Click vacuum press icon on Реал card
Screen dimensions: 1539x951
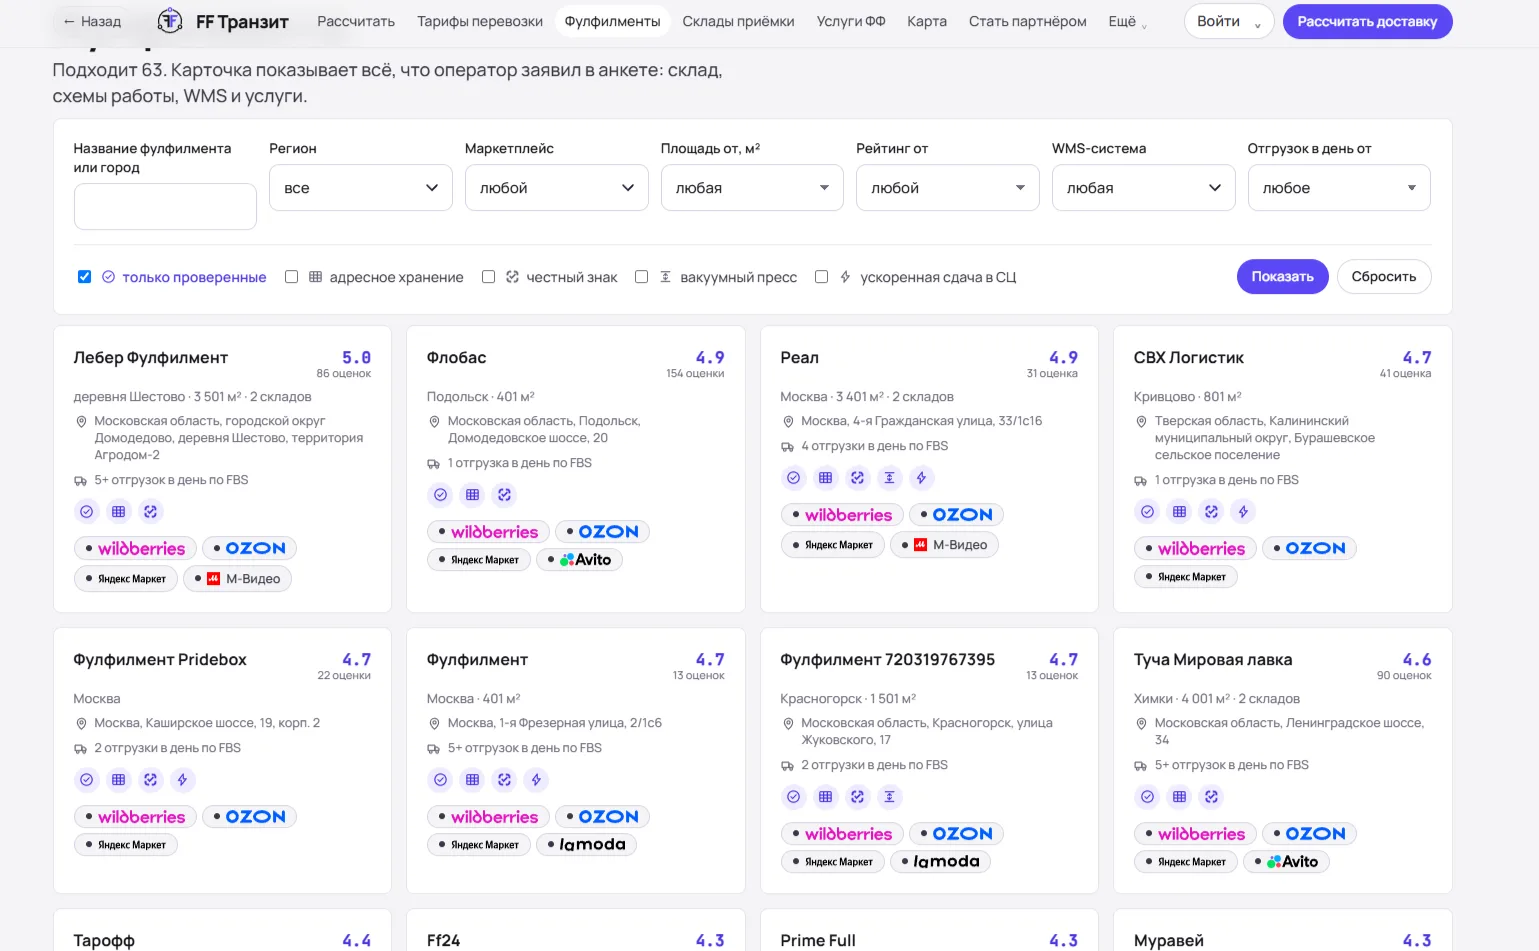click(889, 478)
